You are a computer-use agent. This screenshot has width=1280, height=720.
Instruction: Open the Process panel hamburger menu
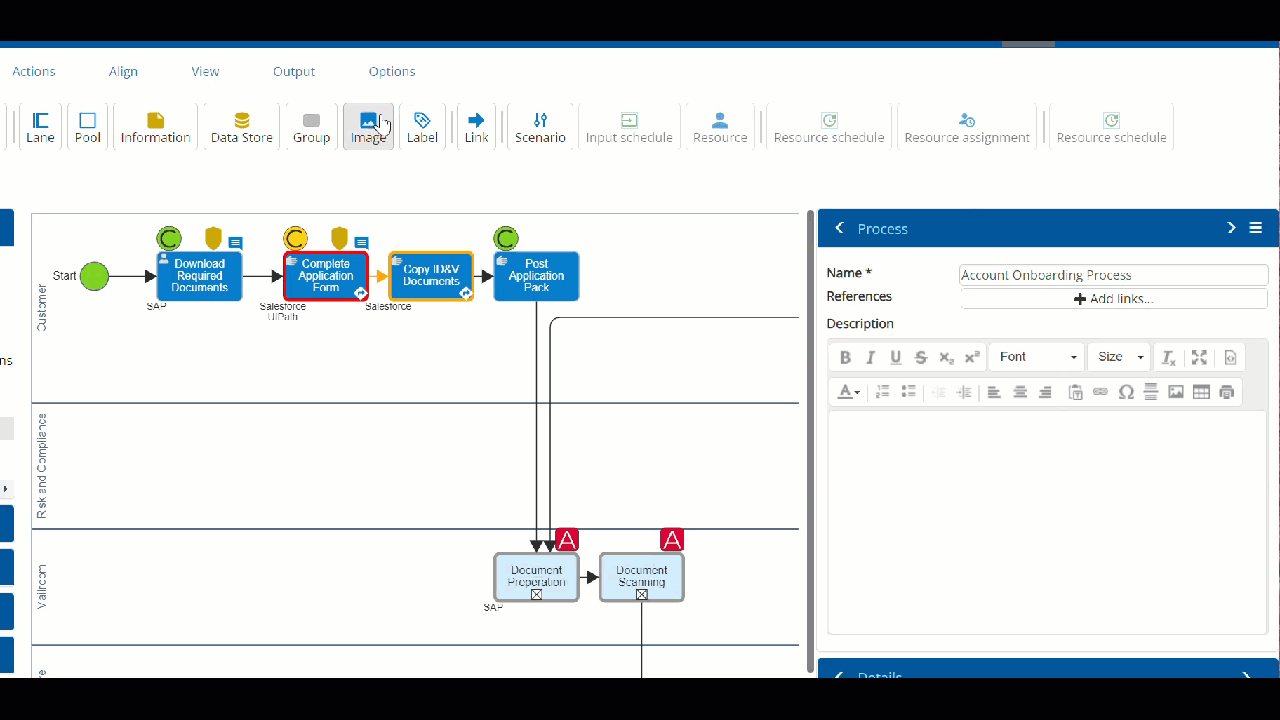click(x=1256, y=228)
